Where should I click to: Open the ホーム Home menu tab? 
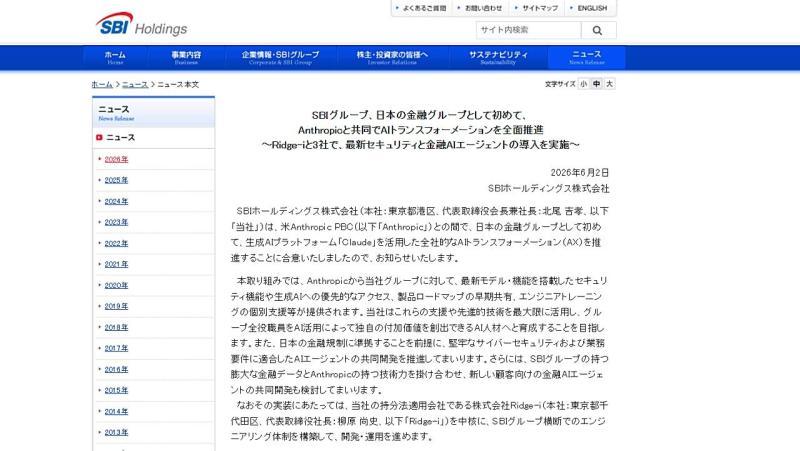point(115,57)
